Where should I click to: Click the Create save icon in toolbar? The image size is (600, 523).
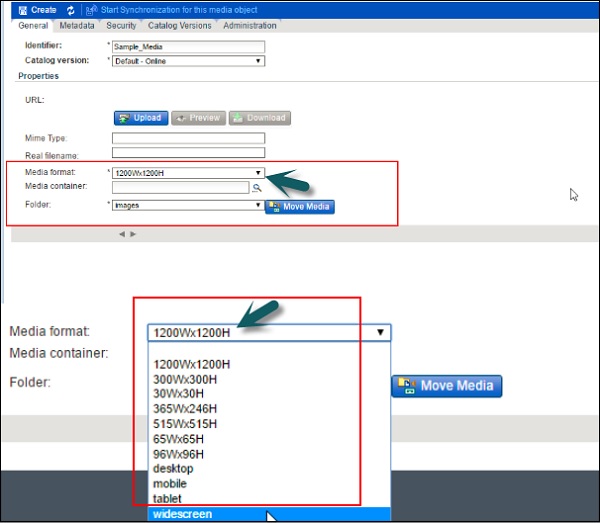[x=23, y=9]
